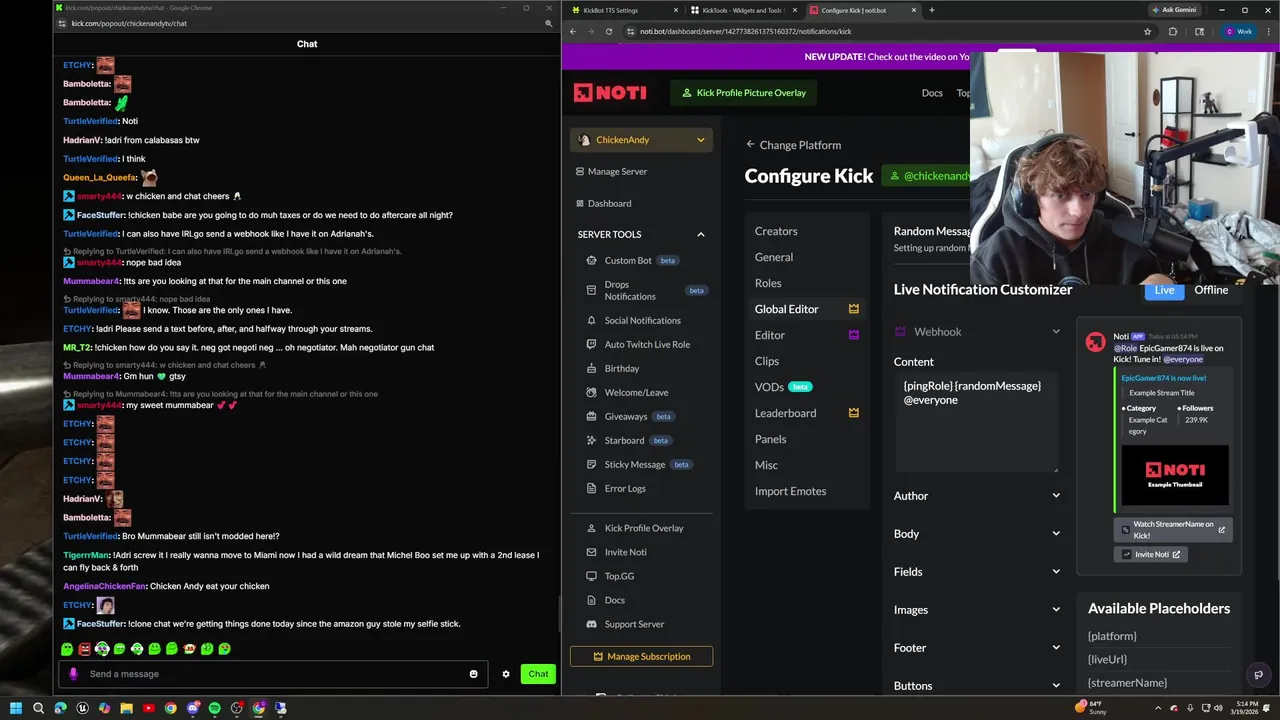1280x720 pixels.
Task: Bookmark this page with the star icon
Action: pos(1147,31)
